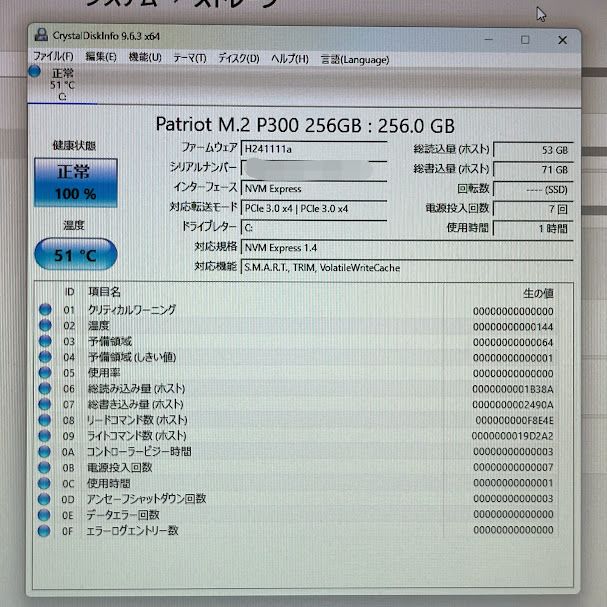Open the ファイル(F) menu

pos(53,56)
